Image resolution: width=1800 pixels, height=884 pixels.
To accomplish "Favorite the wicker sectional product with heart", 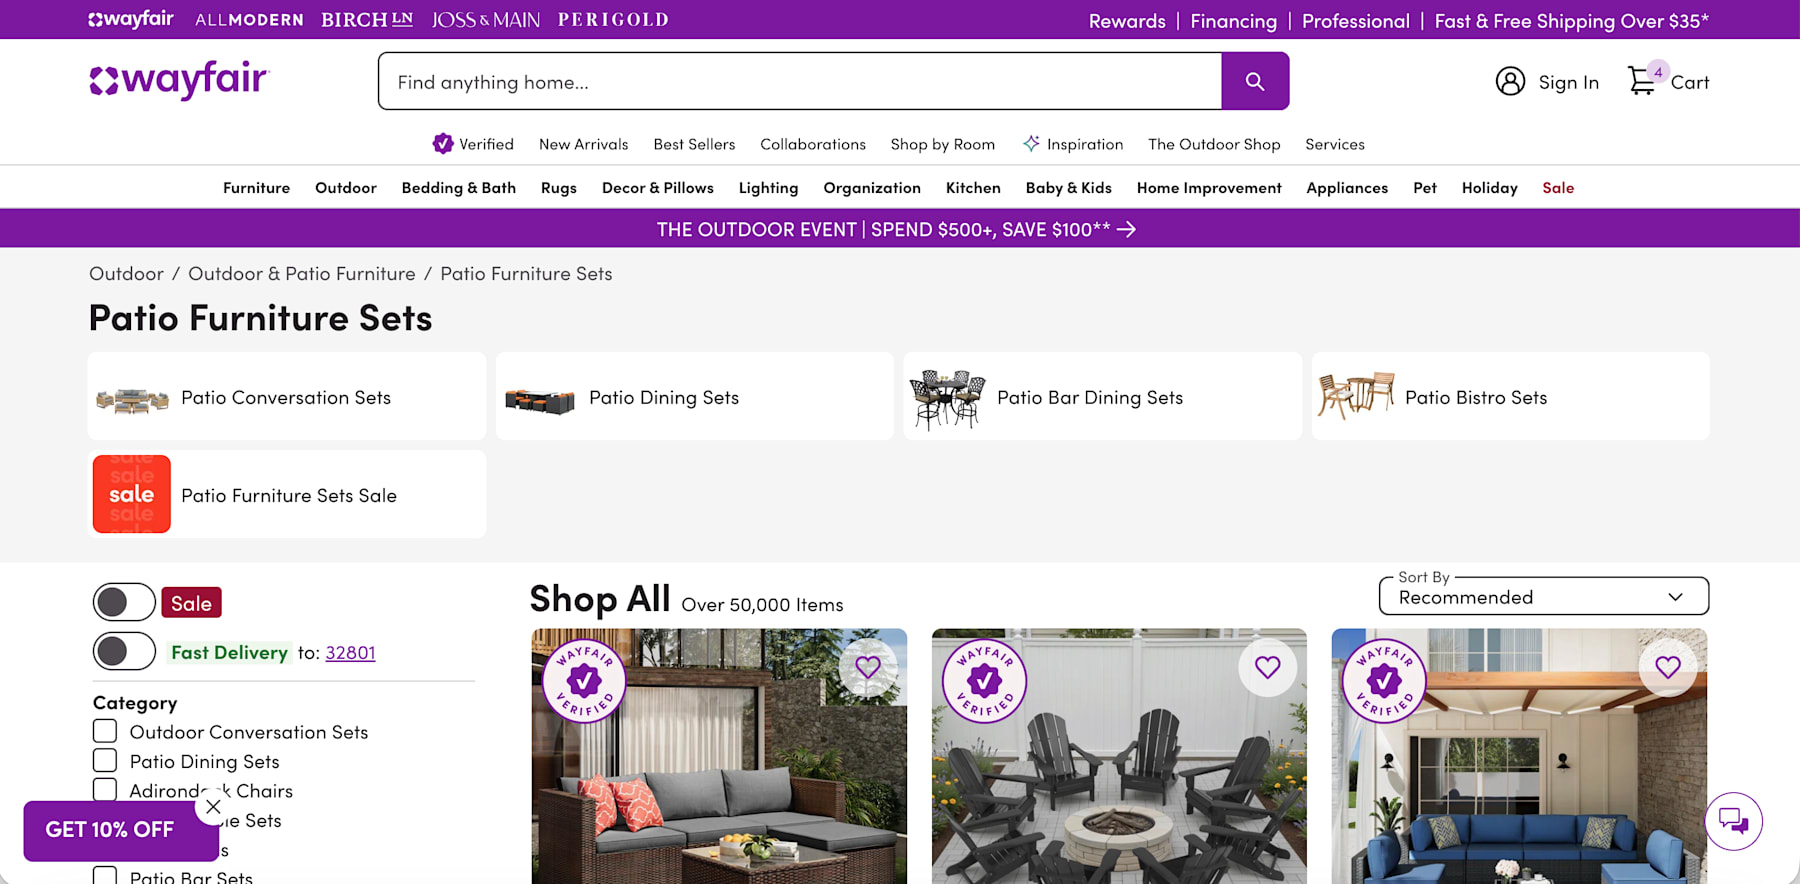I will [x=868, y=667].
